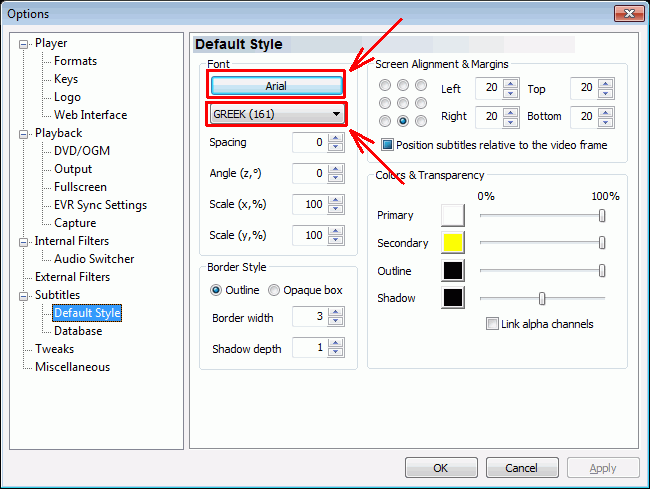Decrease the Bottom margin with down arrow
The height and width of the screenshot is (489, 650).
(606, 122)
